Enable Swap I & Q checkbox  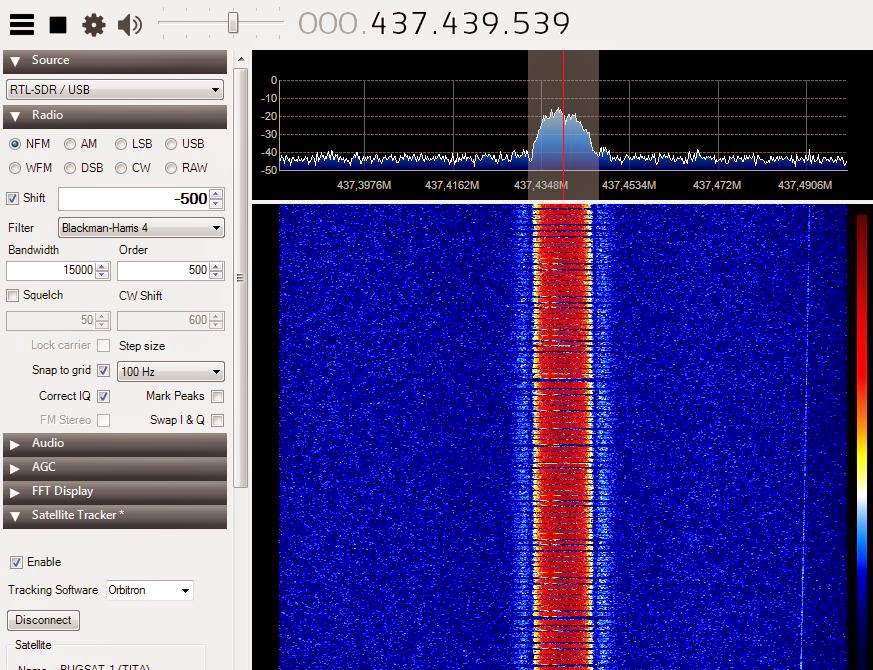click(218, 420)
